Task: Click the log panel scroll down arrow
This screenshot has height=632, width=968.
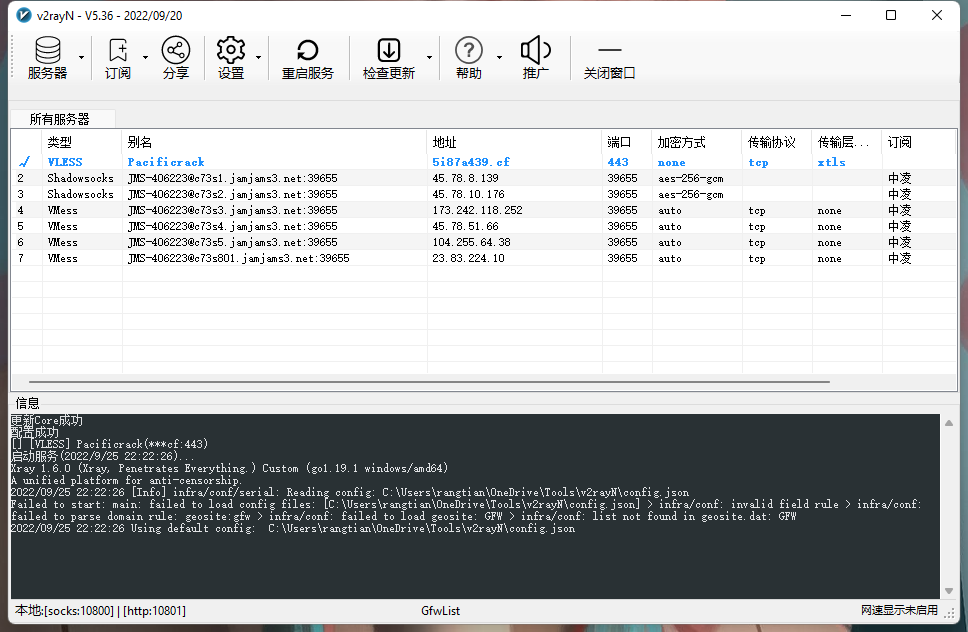Action: coord(949,591)
